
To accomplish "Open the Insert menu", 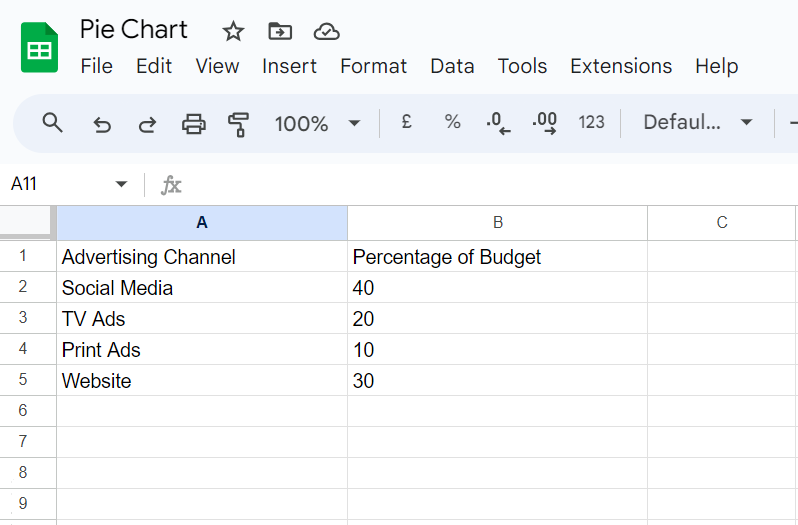I will [x=289, y=66].
